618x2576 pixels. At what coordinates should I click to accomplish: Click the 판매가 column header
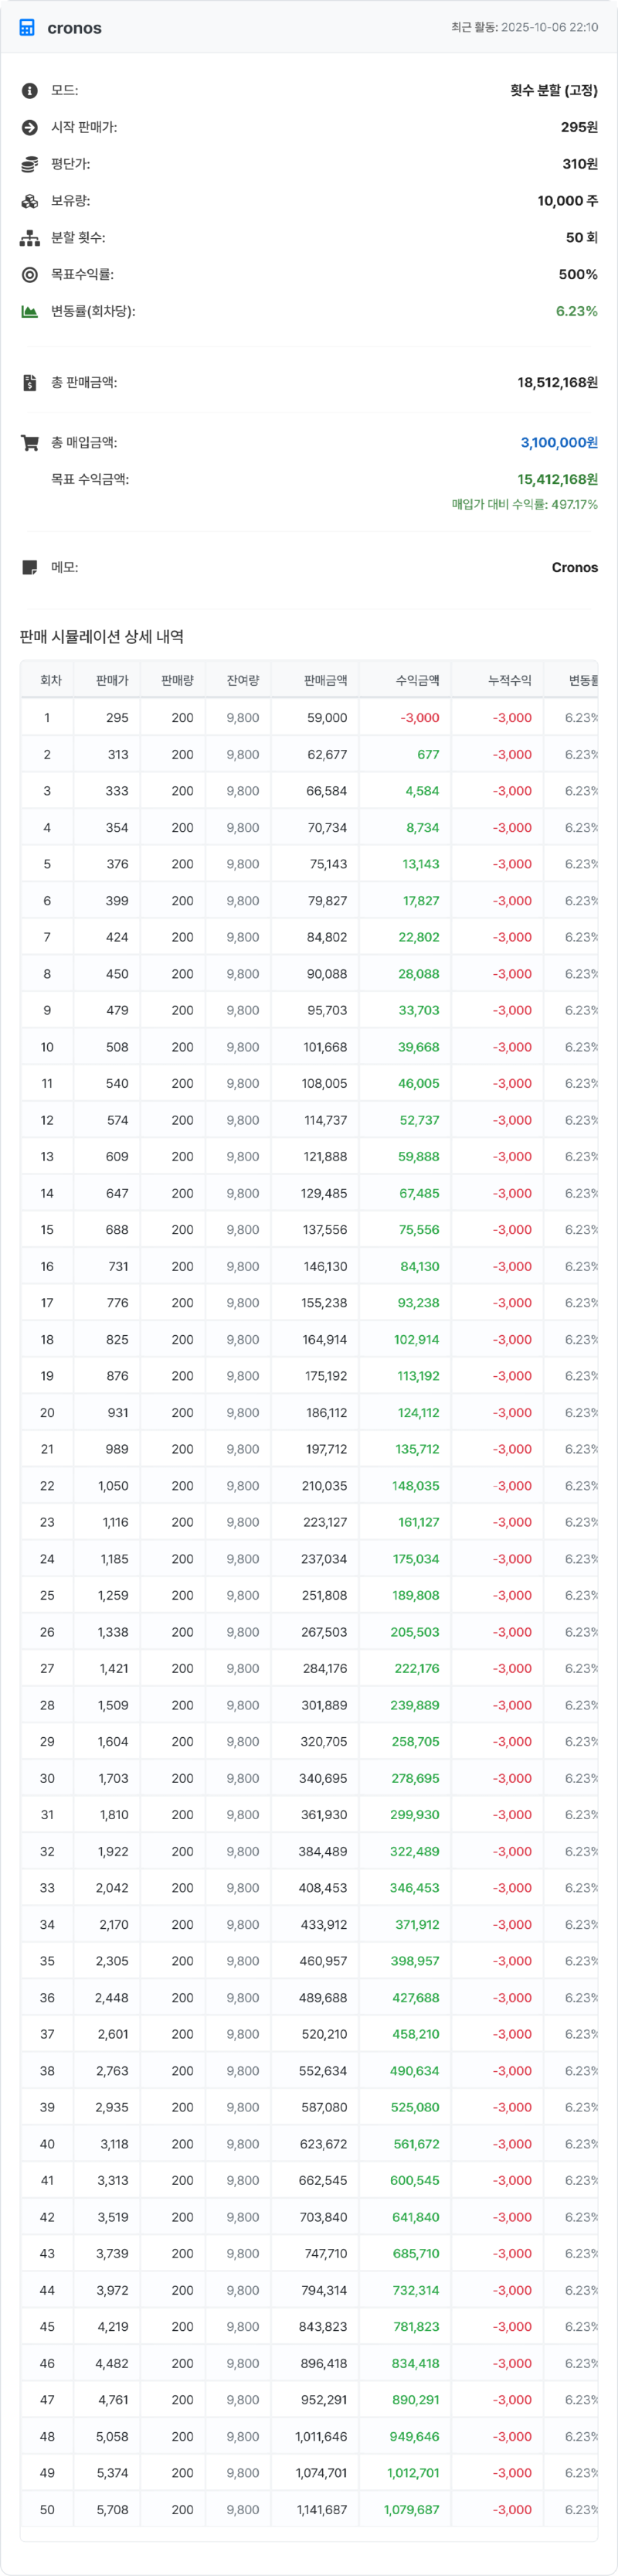pos(112,680)
